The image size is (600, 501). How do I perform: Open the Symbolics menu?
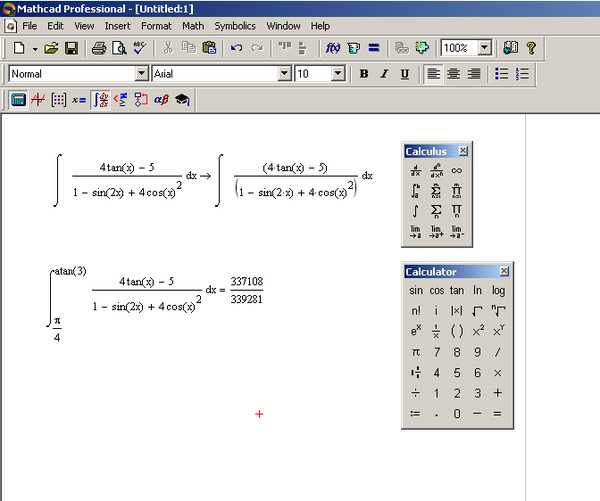coord(235,26)
